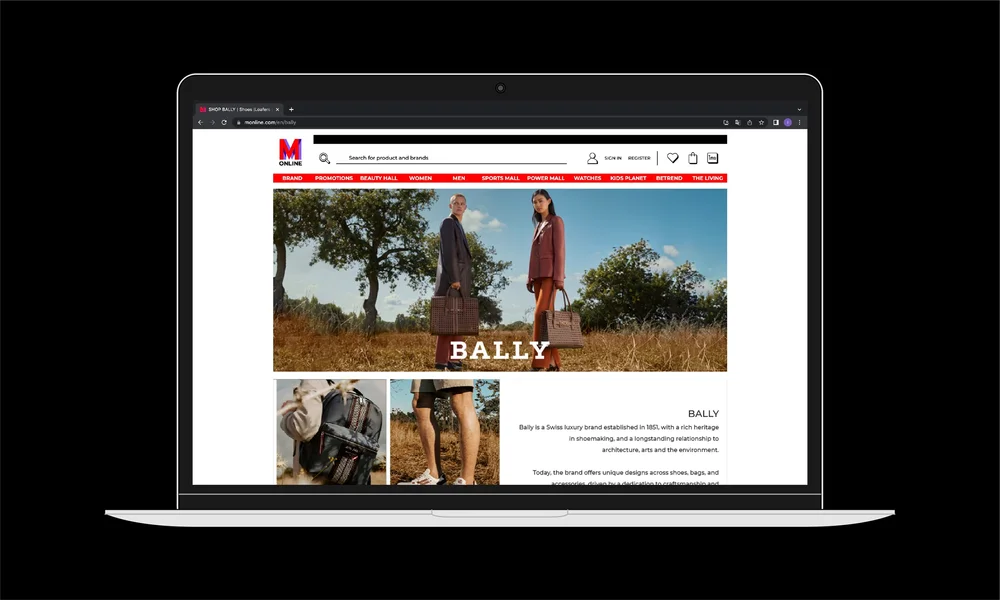Click the icon right of shopping bag
Screen dimensions: 1000x600
click(712, 157)
